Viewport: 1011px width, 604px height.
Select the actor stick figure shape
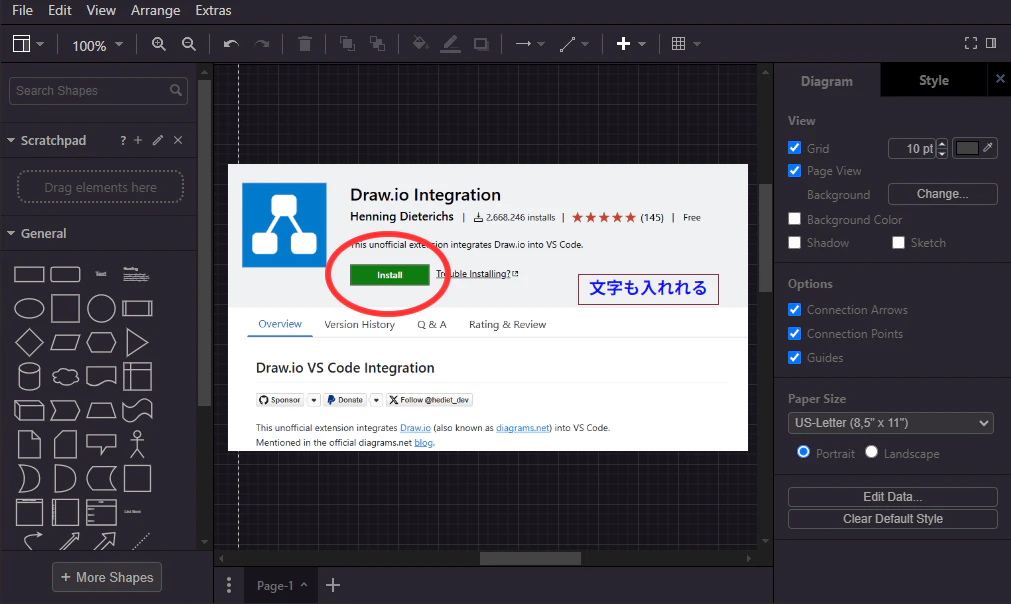click(x=137, y=444)
